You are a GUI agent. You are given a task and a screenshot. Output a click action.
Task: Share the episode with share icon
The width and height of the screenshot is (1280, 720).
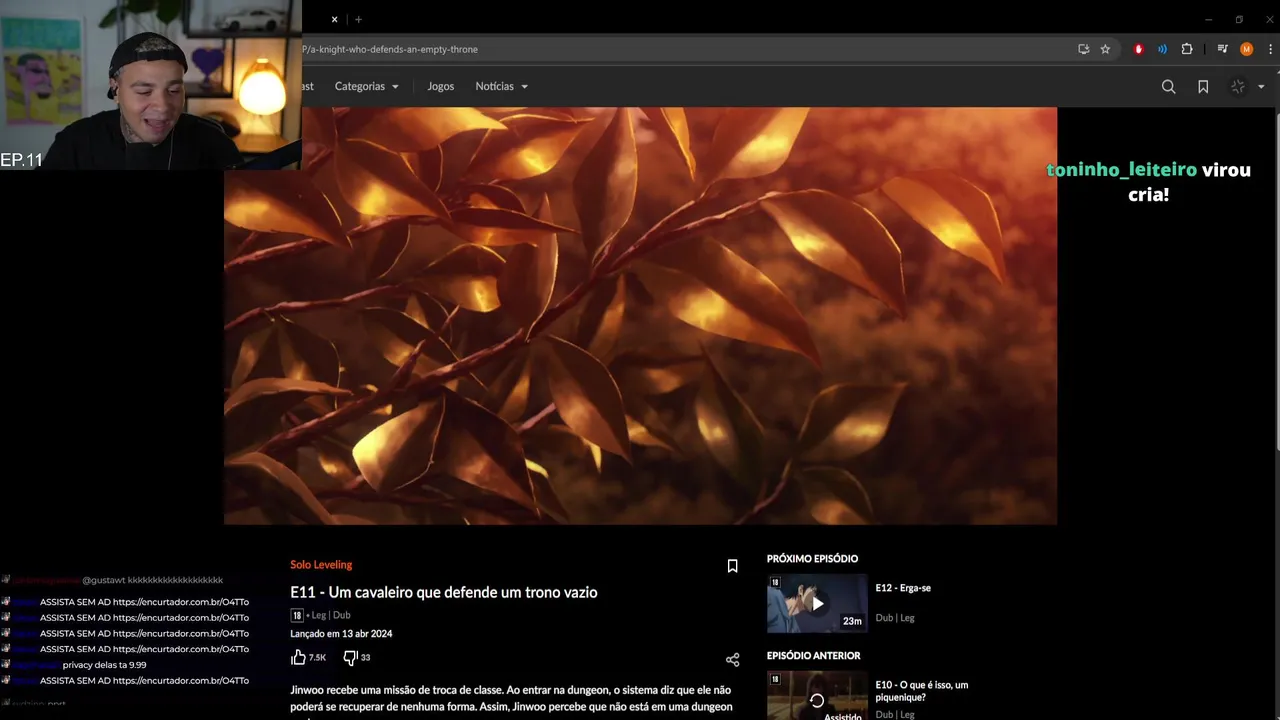tap(732, 660)
